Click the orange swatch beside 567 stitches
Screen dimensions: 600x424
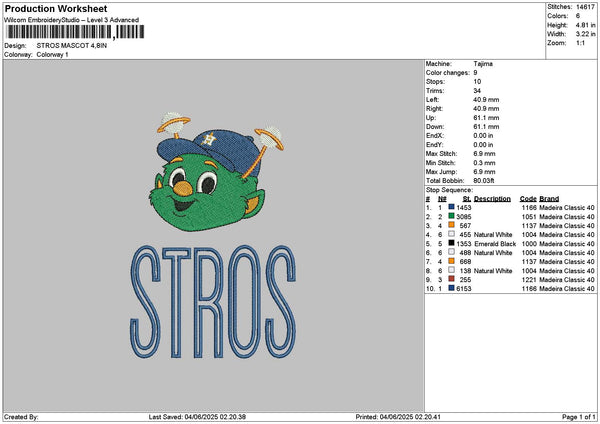[452, 225]
